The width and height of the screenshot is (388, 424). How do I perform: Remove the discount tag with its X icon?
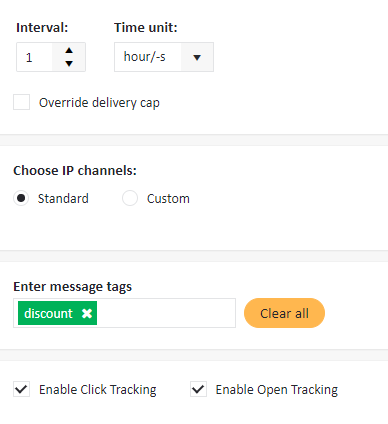tap(87, 313)
